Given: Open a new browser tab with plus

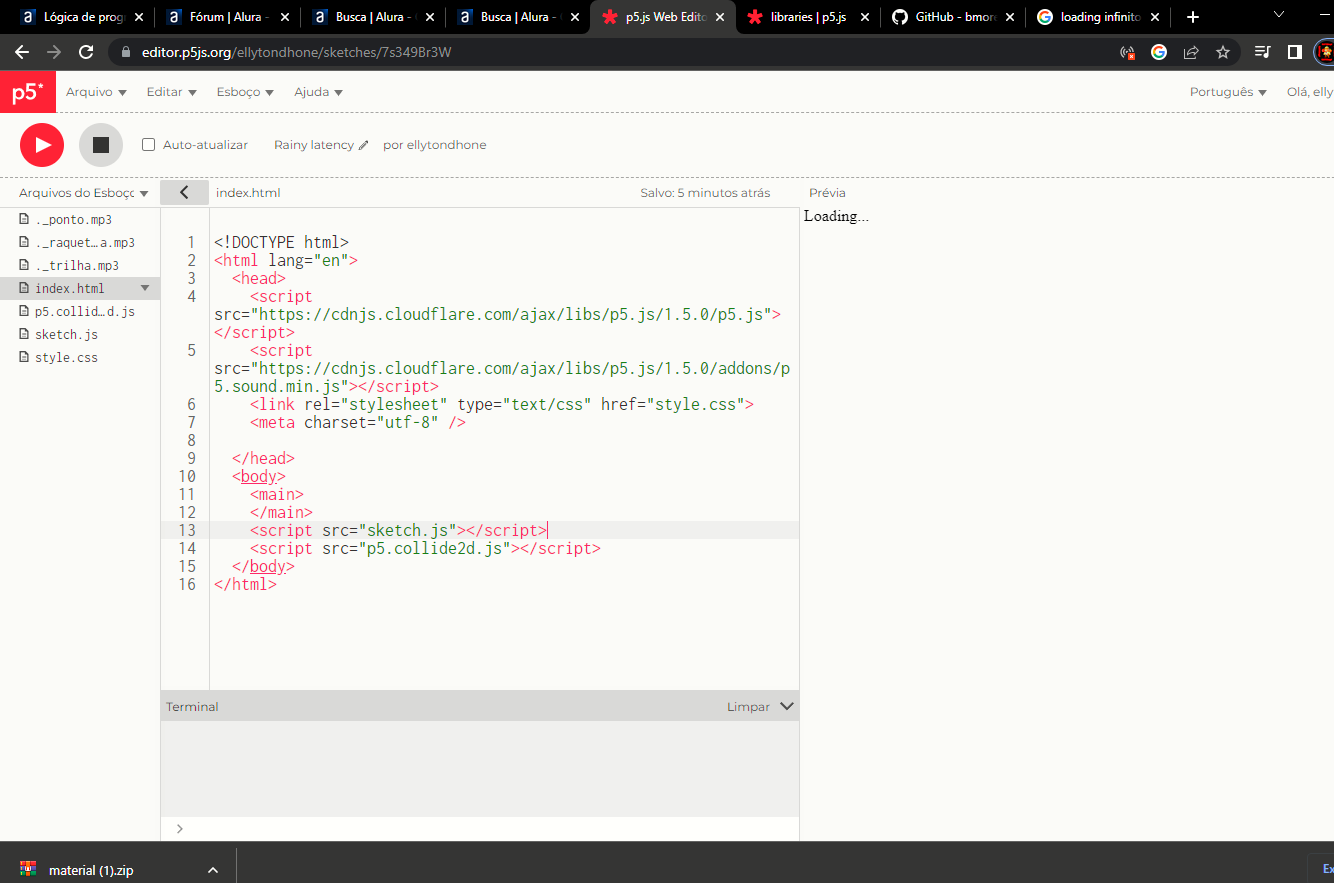Looking at the screenshot, I should (x=1192, y=17).
